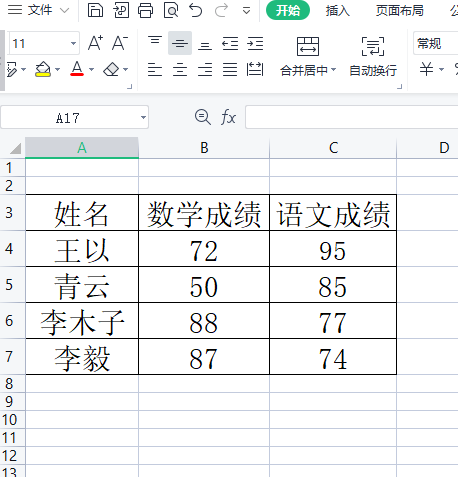
Task: Justify text alignment
Action: point(230,70)
